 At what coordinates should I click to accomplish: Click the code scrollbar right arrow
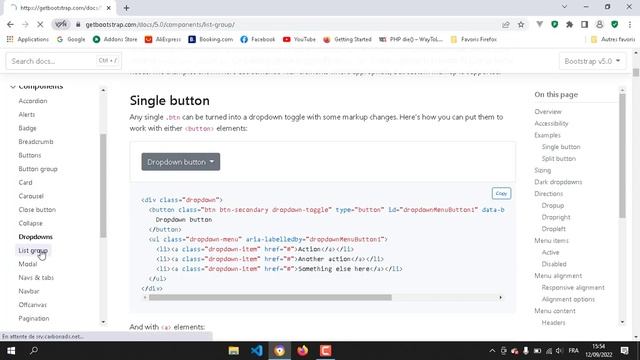(x=500, y=298)
